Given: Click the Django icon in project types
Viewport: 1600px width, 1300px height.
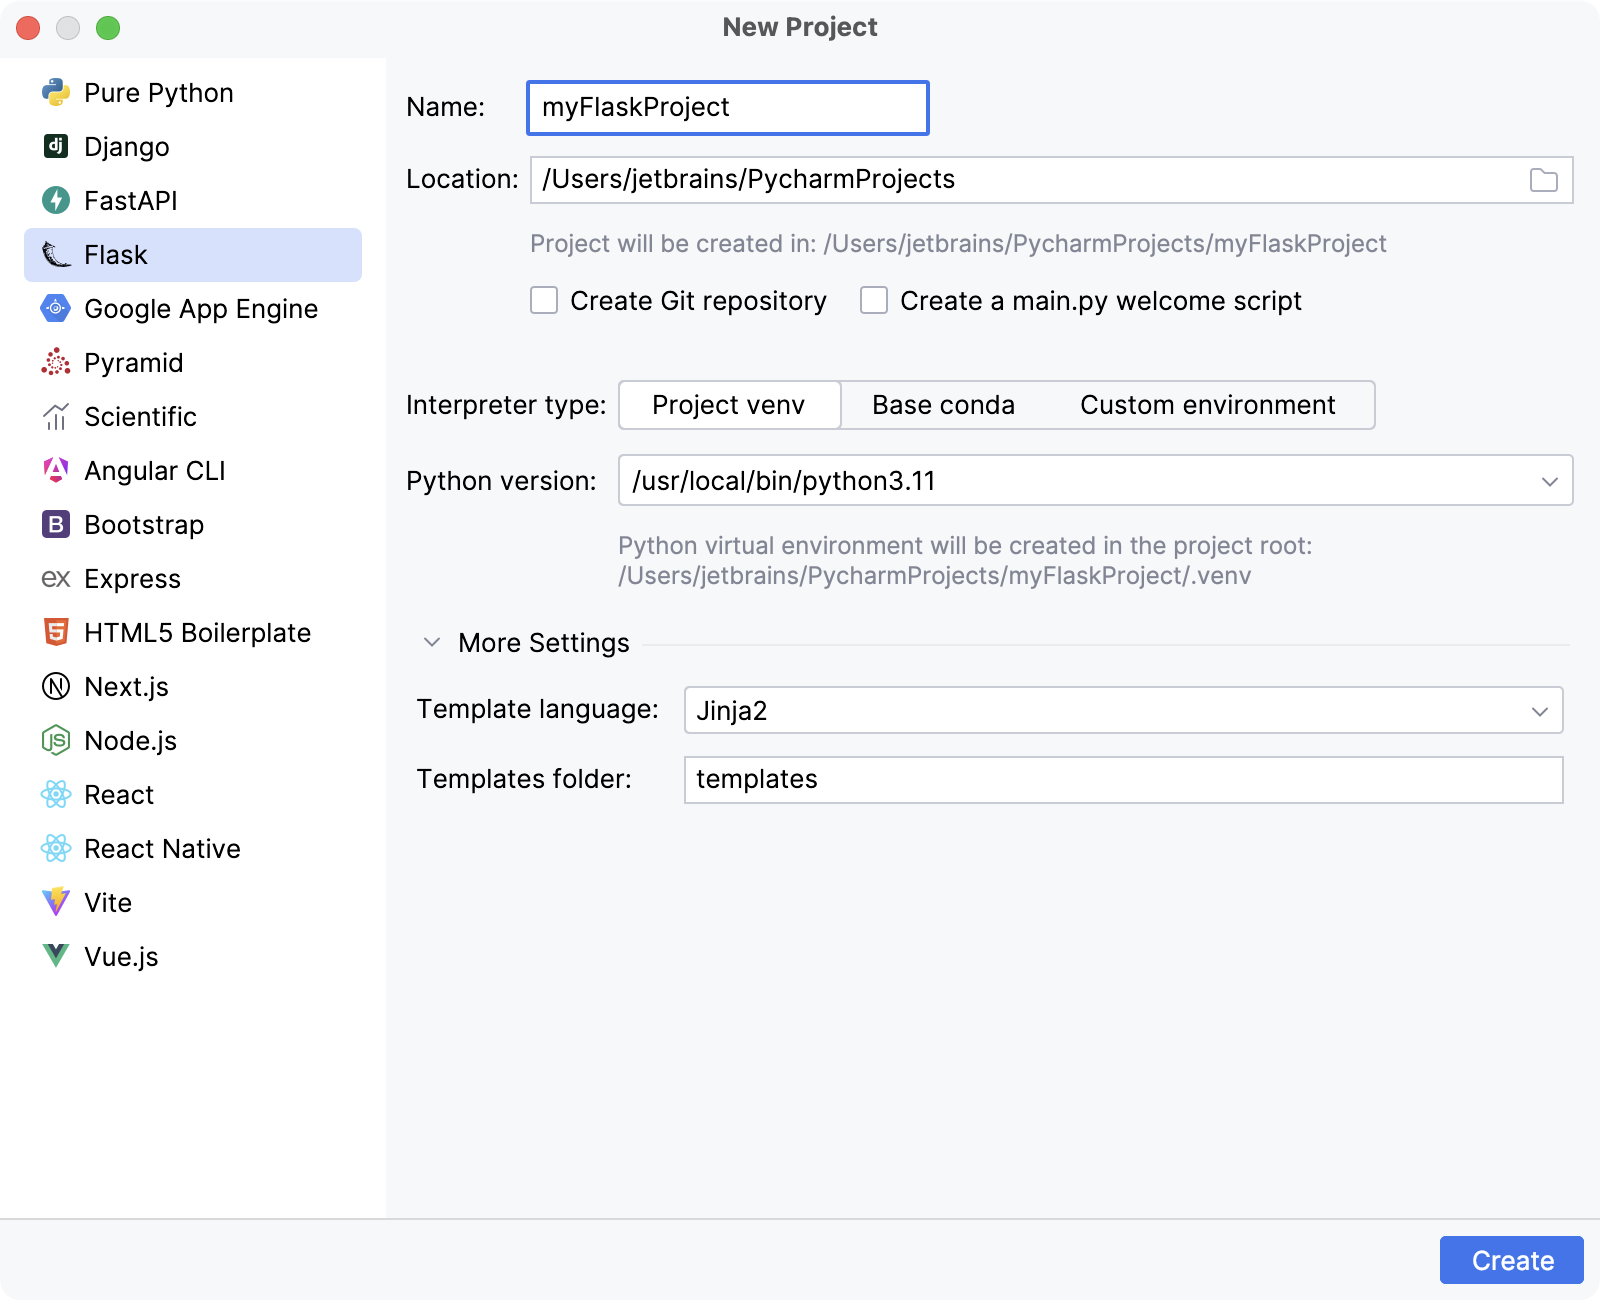Looking at the screenshot, I should coord(56,147).
